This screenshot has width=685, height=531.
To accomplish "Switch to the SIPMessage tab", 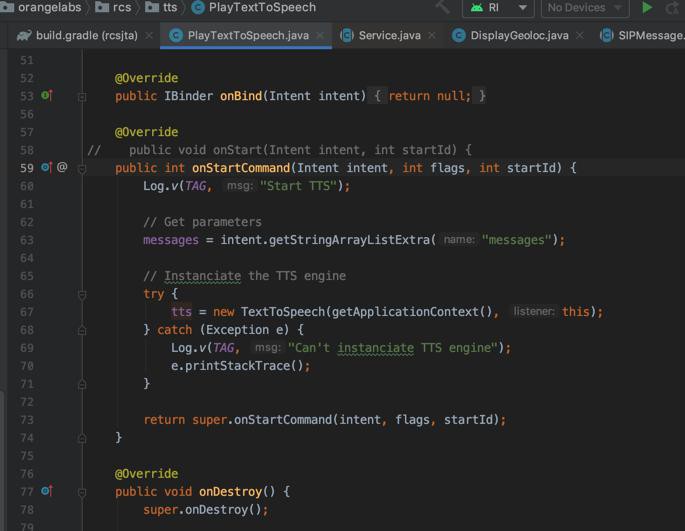I will 642,35.
